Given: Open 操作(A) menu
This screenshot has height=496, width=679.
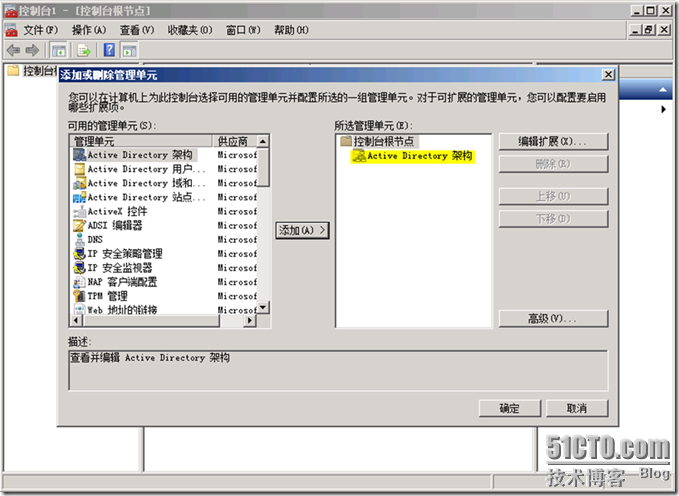Looking at the screenshot, I should pyautogui.click(x=89, y=30).
